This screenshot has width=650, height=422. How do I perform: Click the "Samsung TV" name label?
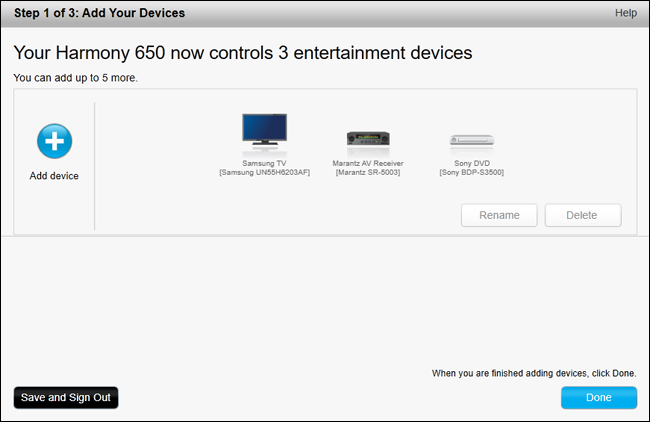(x=264, y=163)
